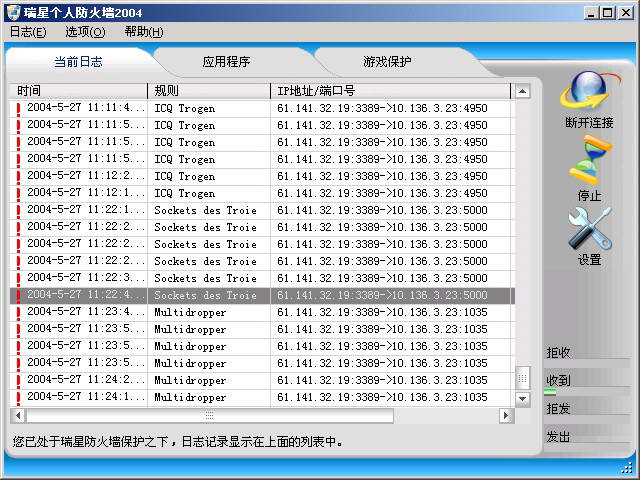Screen dimensions: 640x480
Task: Click the status message about 瑞星防火墙保护
Action: click(x=177, y=442)
